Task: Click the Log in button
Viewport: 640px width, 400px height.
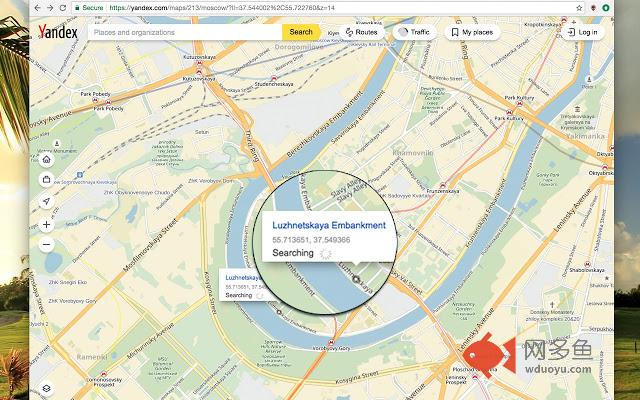Action: (581, 32)
